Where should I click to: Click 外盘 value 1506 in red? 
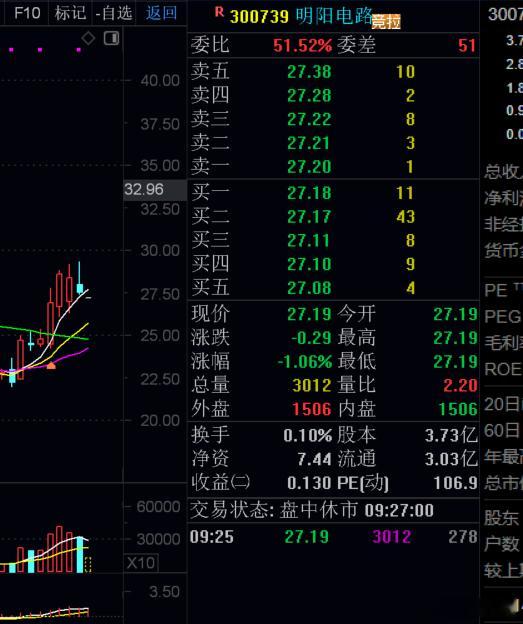312,409
